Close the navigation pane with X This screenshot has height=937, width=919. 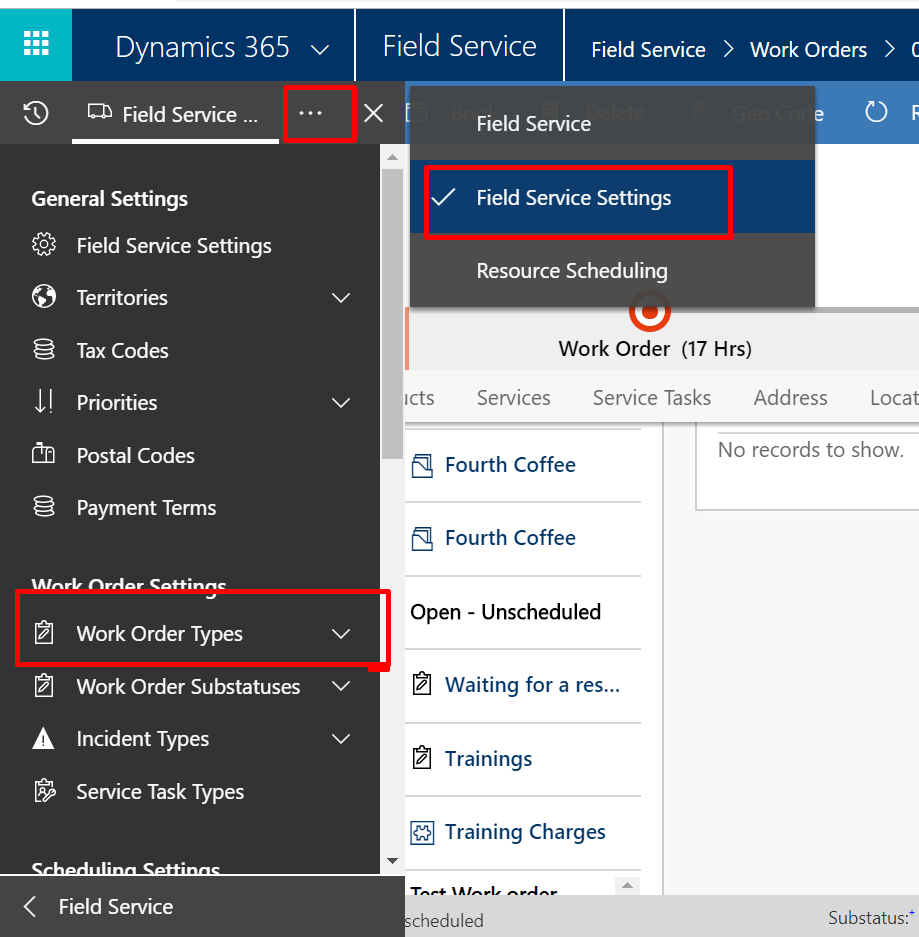(x=373, y=113)
